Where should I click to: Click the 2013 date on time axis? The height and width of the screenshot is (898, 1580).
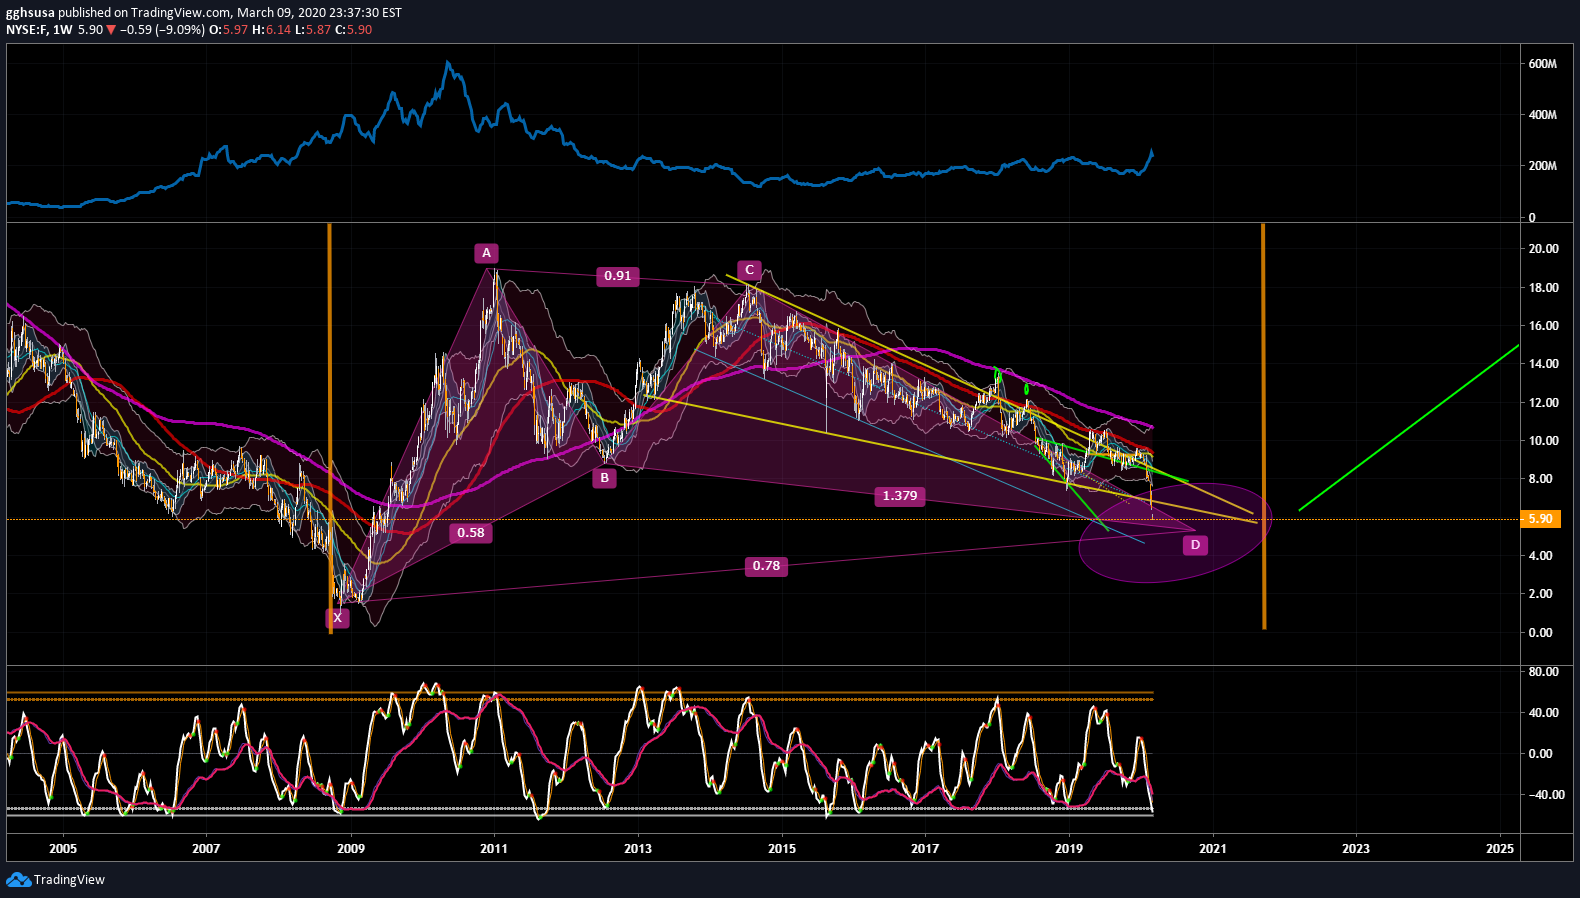coord(638,849)
